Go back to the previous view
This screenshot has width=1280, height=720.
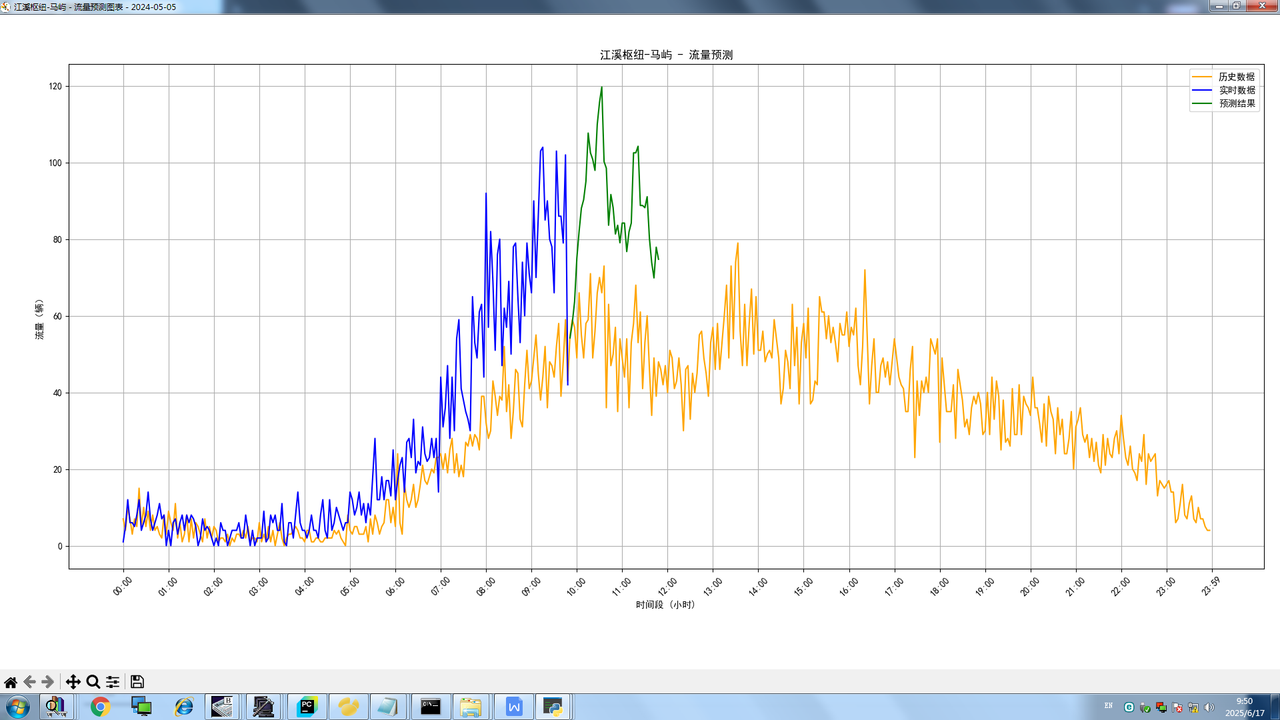click(30, 682)
